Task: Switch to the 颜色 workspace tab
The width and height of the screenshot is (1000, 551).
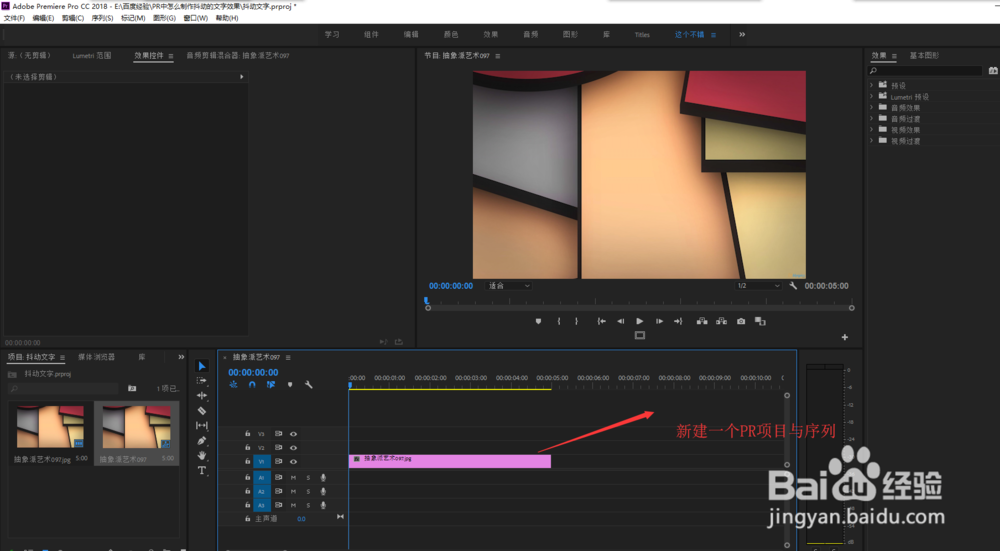Action: tap(451, 34)
